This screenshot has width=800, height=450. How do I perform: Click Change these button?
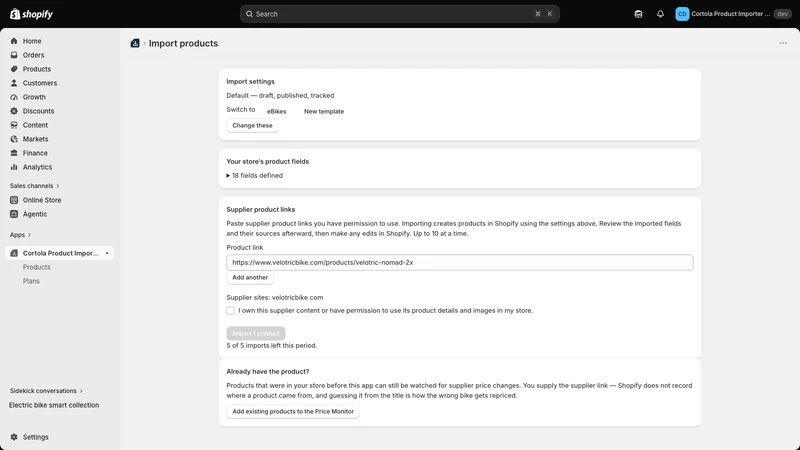pyautogui.click(x=253, y=126)
